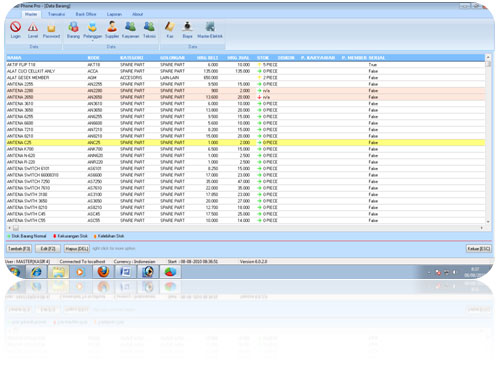Click the green stock arrow for ANTENA C25
This screenshot has height=373, width=499.
259,143
